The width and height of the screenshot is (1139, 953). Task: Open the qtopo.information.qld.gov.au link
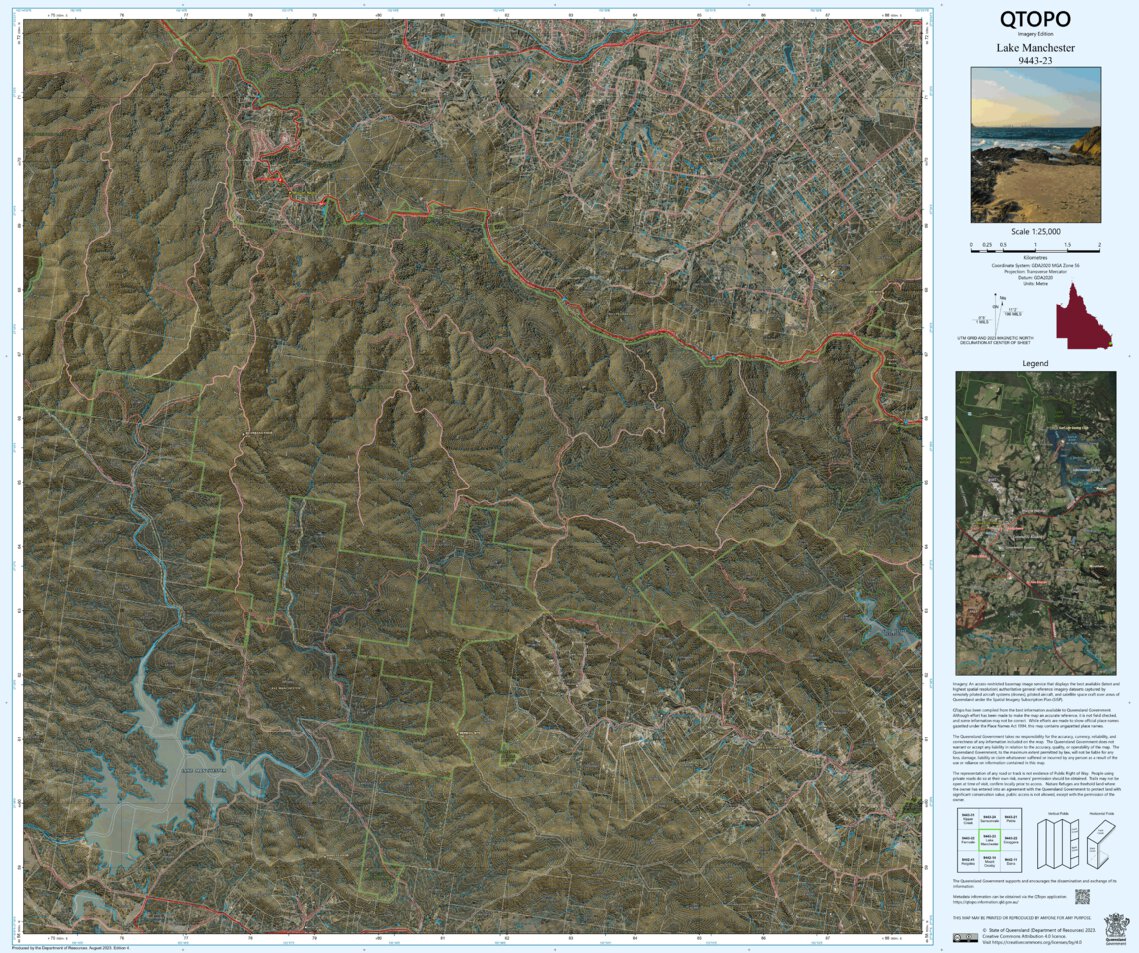pyautogui.click(x=985, y=901)
